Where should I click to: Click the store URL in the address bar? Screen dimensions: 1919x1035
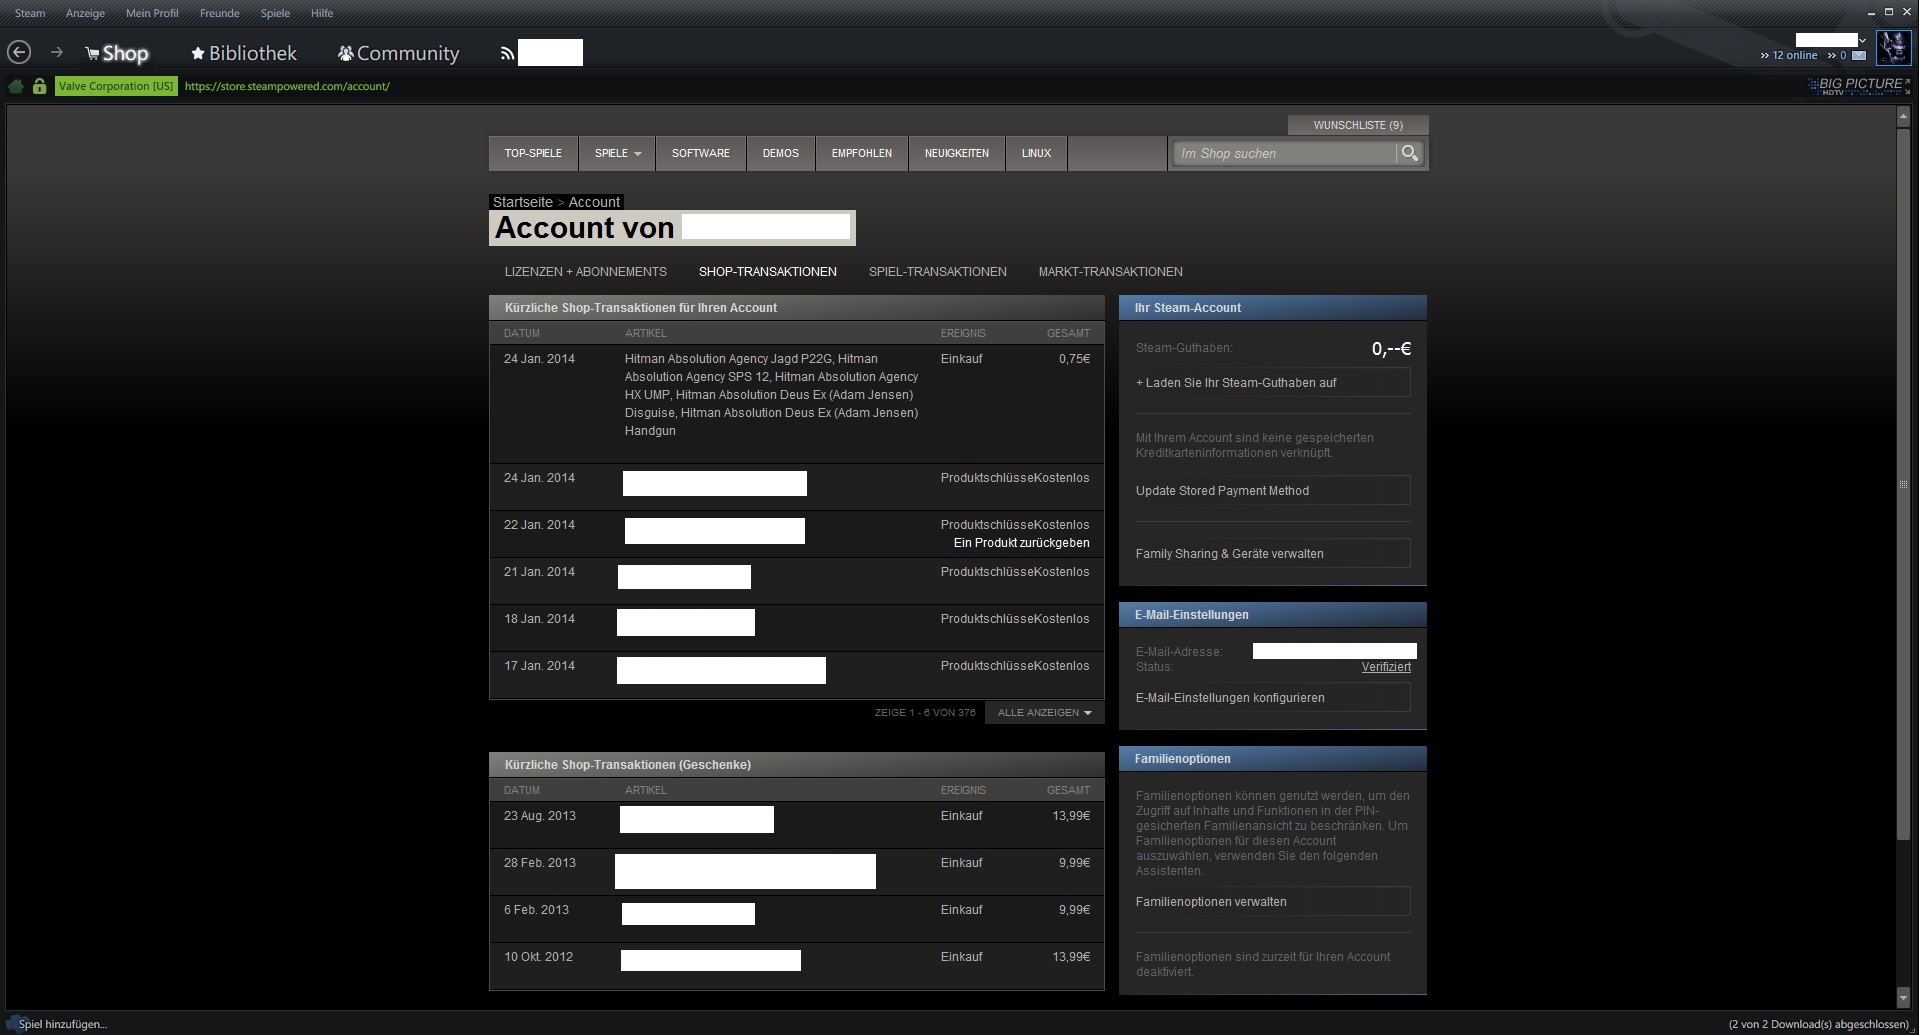click(x=287, y=86)
